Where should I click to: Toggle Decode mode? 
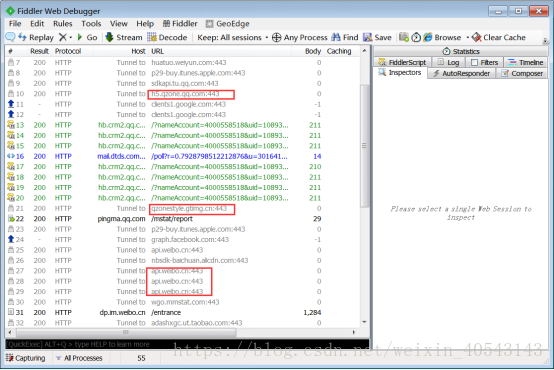[x=167, y=37]
